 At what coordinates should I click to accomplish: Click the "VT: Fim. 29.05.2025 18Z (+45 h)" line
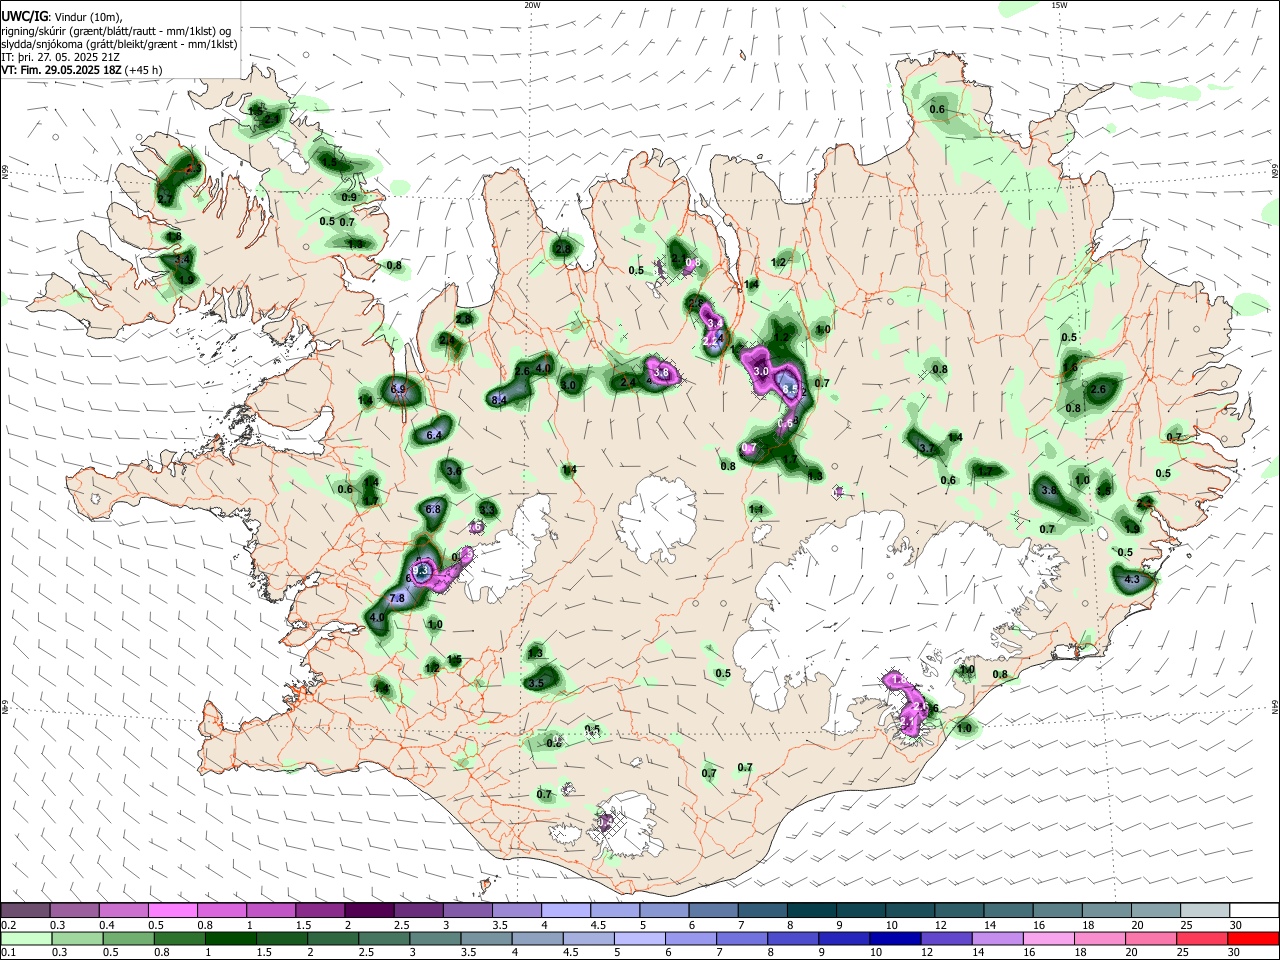[x=82, y=70]
